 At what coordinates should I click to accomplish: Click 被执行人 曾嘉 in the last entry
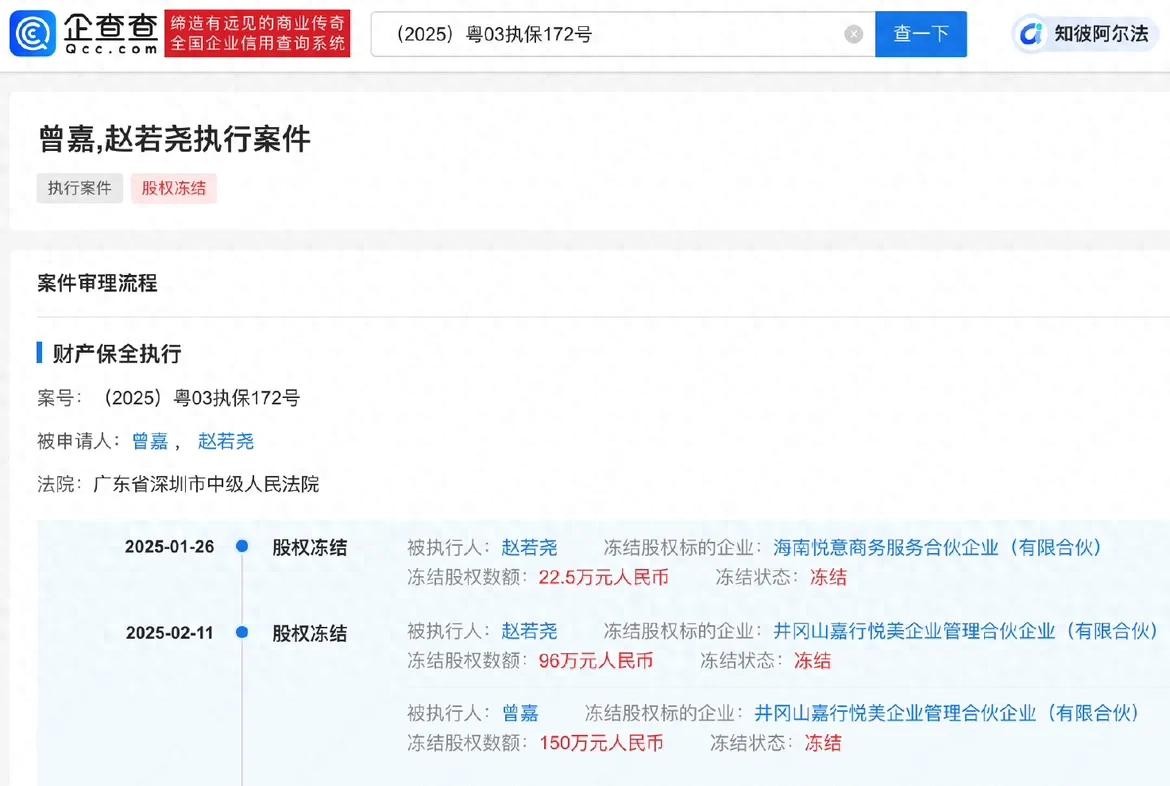[x=520, y=713]
